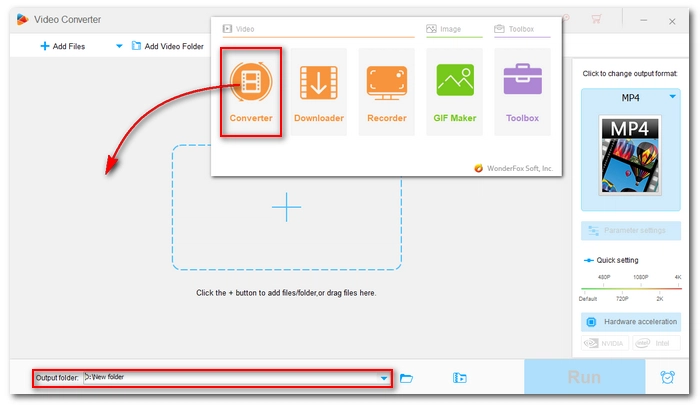Open the GIF Maker module
Screen dimensions: 700x405
click(x=454, y=92)
